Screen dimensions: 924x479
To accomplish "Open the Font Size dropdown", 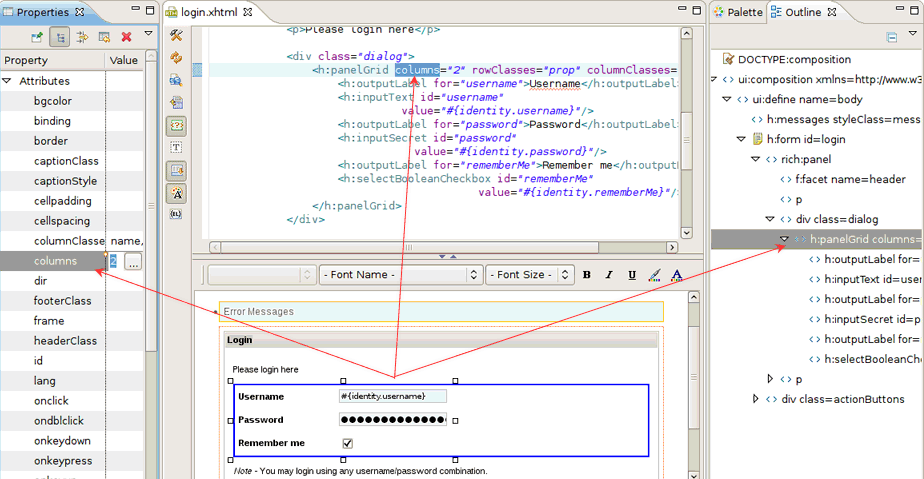I will 529,275.
